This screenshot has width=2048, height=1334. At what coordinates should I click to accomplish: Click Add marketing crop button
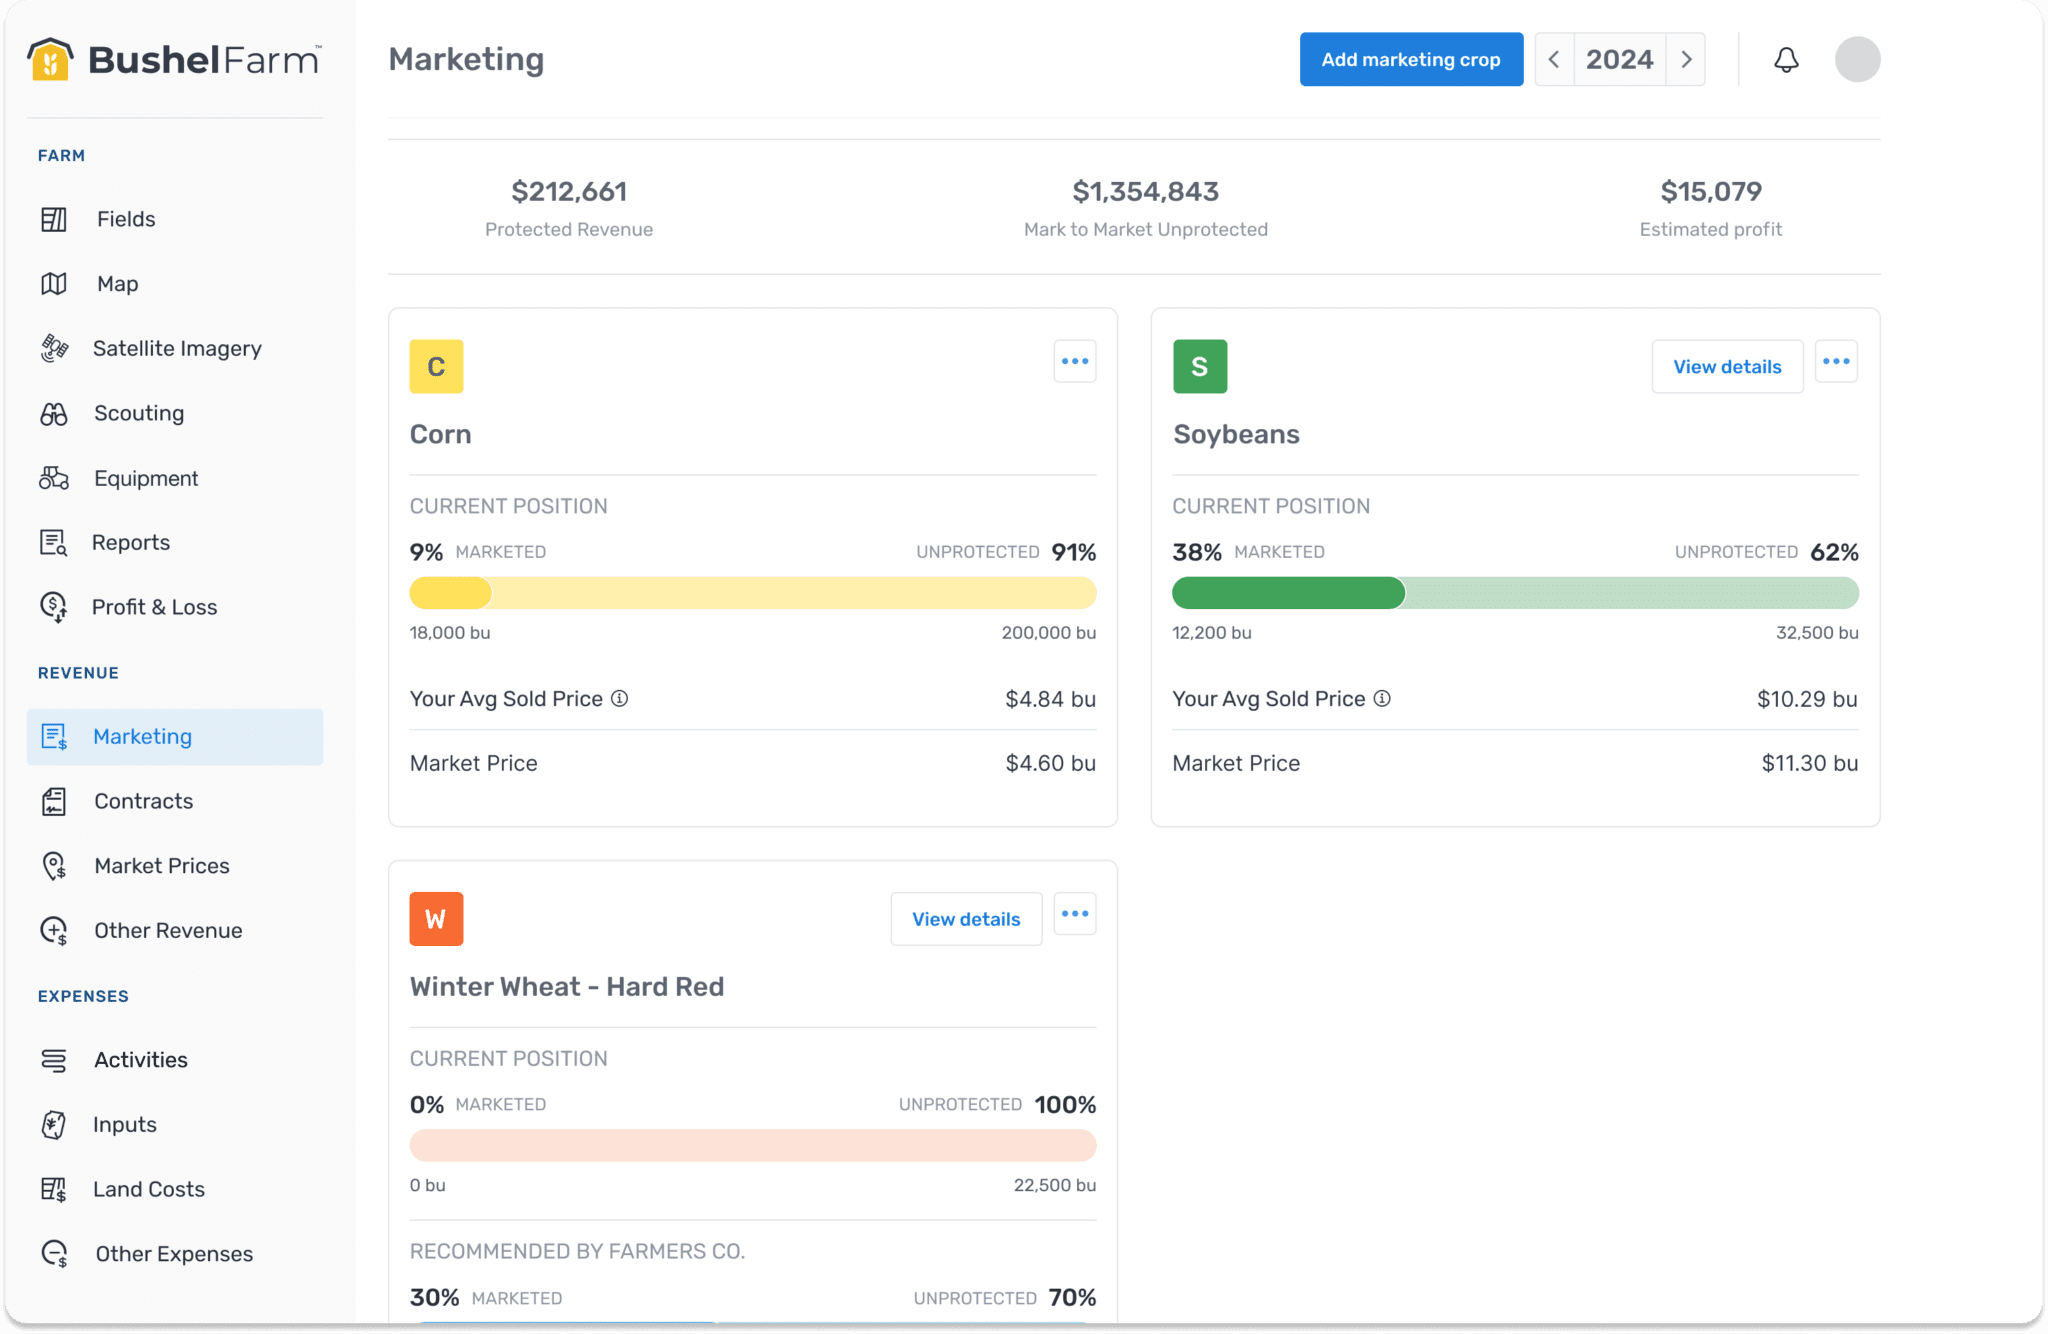pyautogui.click(x=1411, y=59)
